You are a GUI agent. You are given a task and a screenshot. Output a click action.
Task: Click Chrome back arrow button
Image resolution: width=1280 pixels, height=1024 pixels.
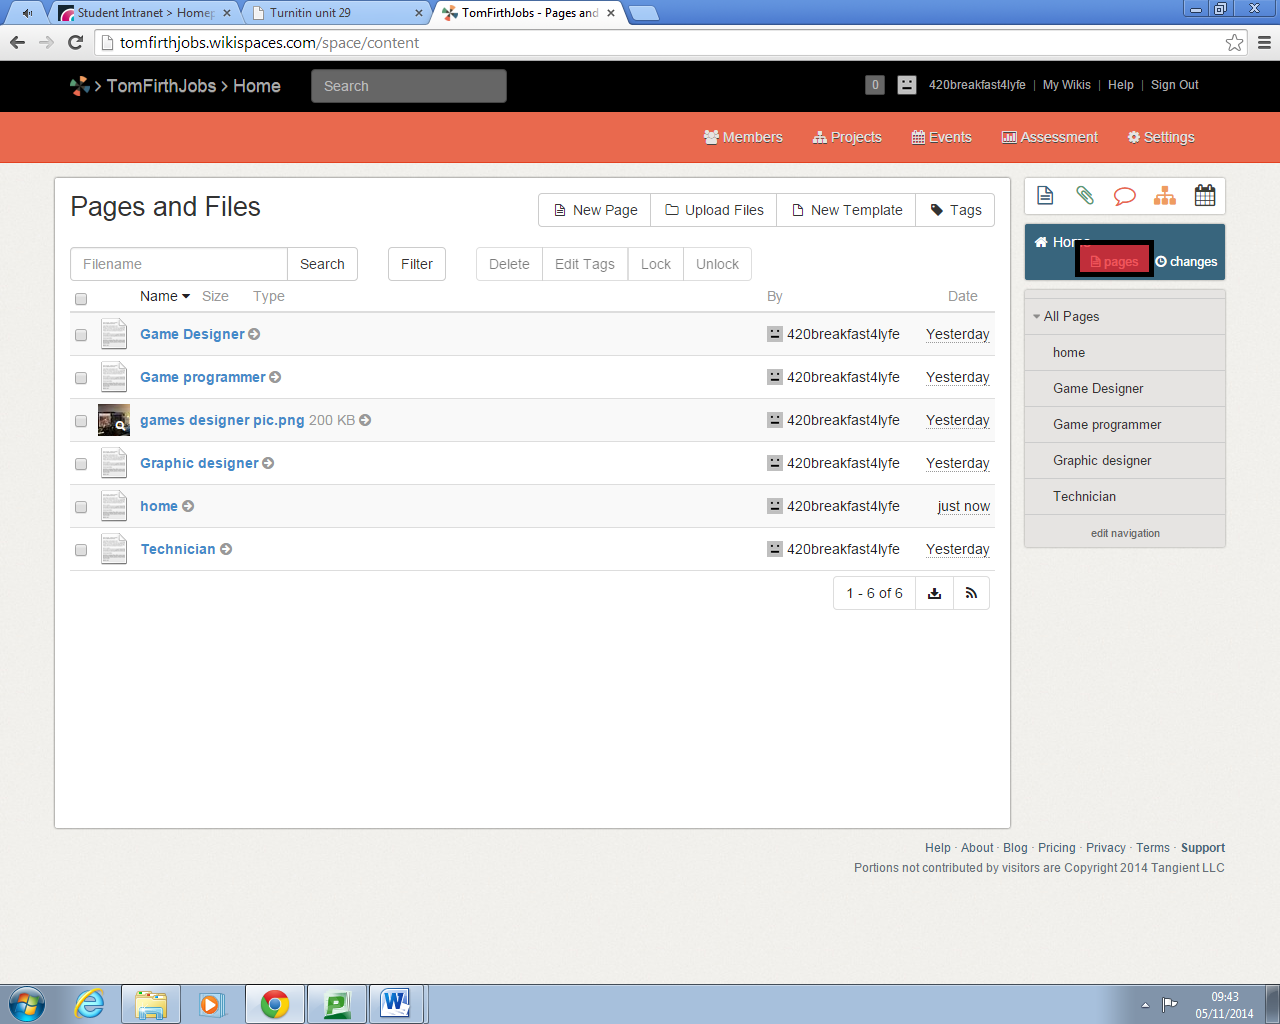point(17,42)
